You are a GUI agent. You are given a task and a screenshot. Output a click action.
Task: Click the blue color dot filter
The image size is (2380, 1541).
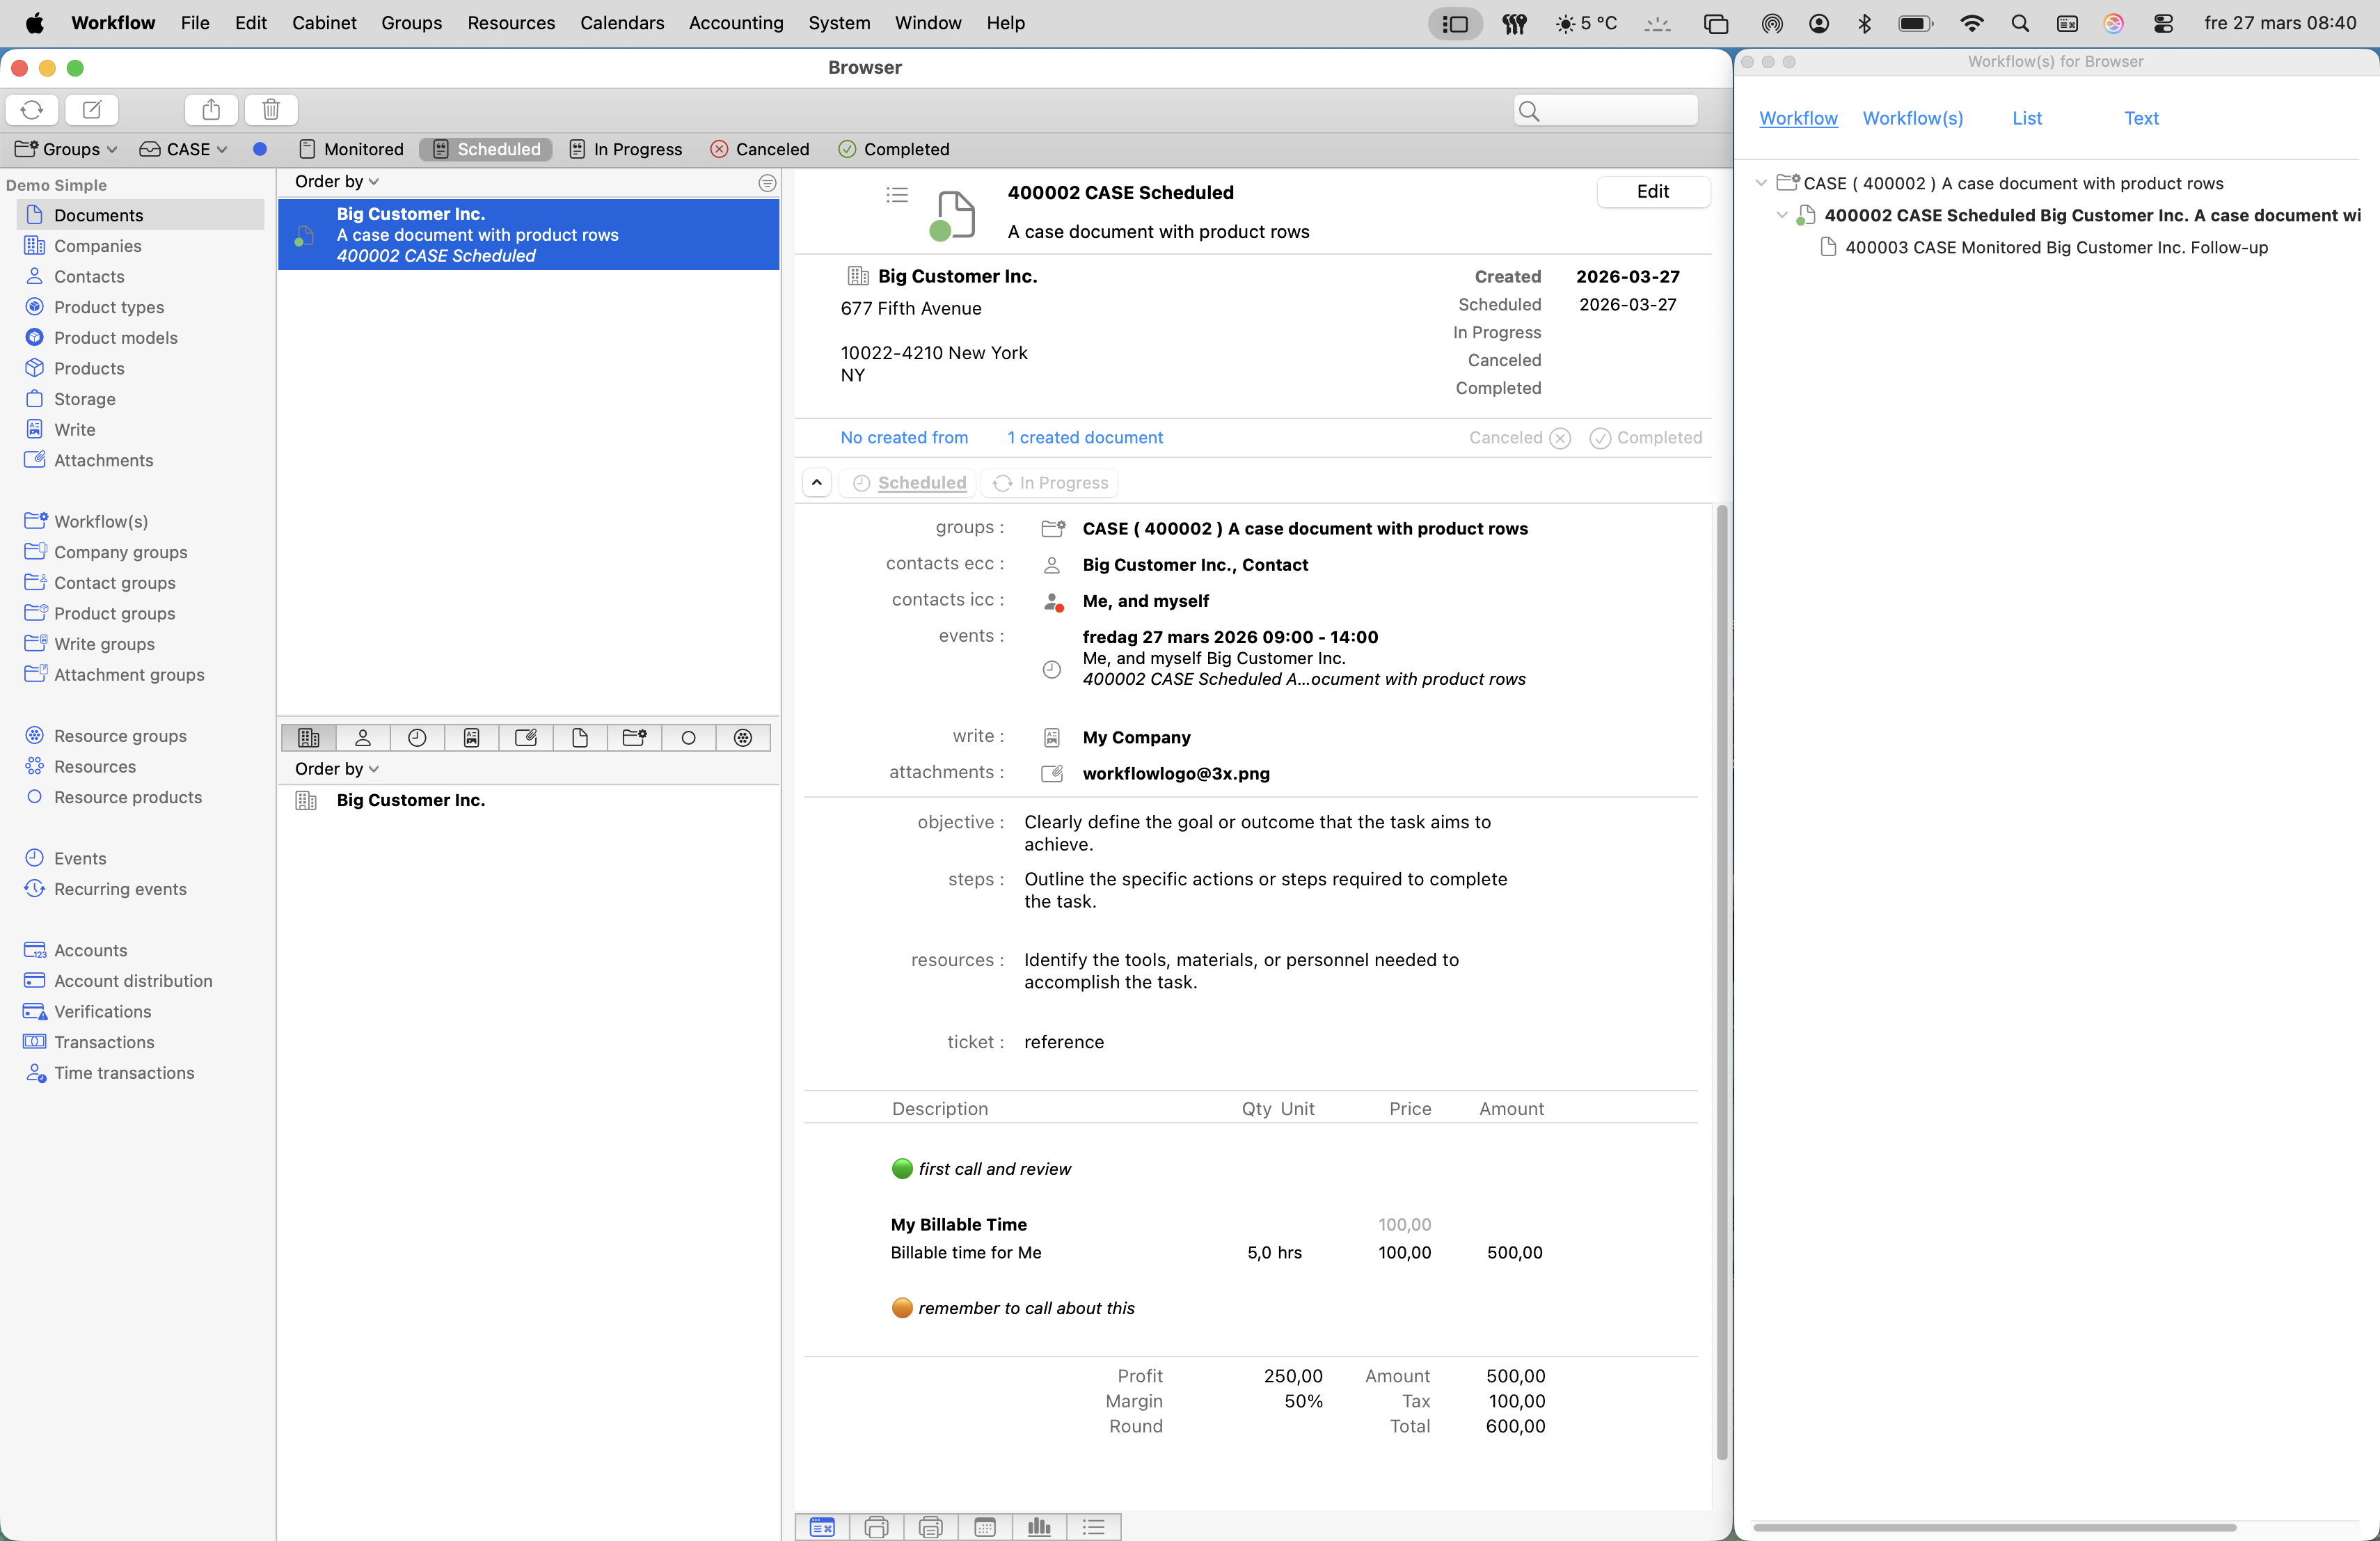pos(260,149)
